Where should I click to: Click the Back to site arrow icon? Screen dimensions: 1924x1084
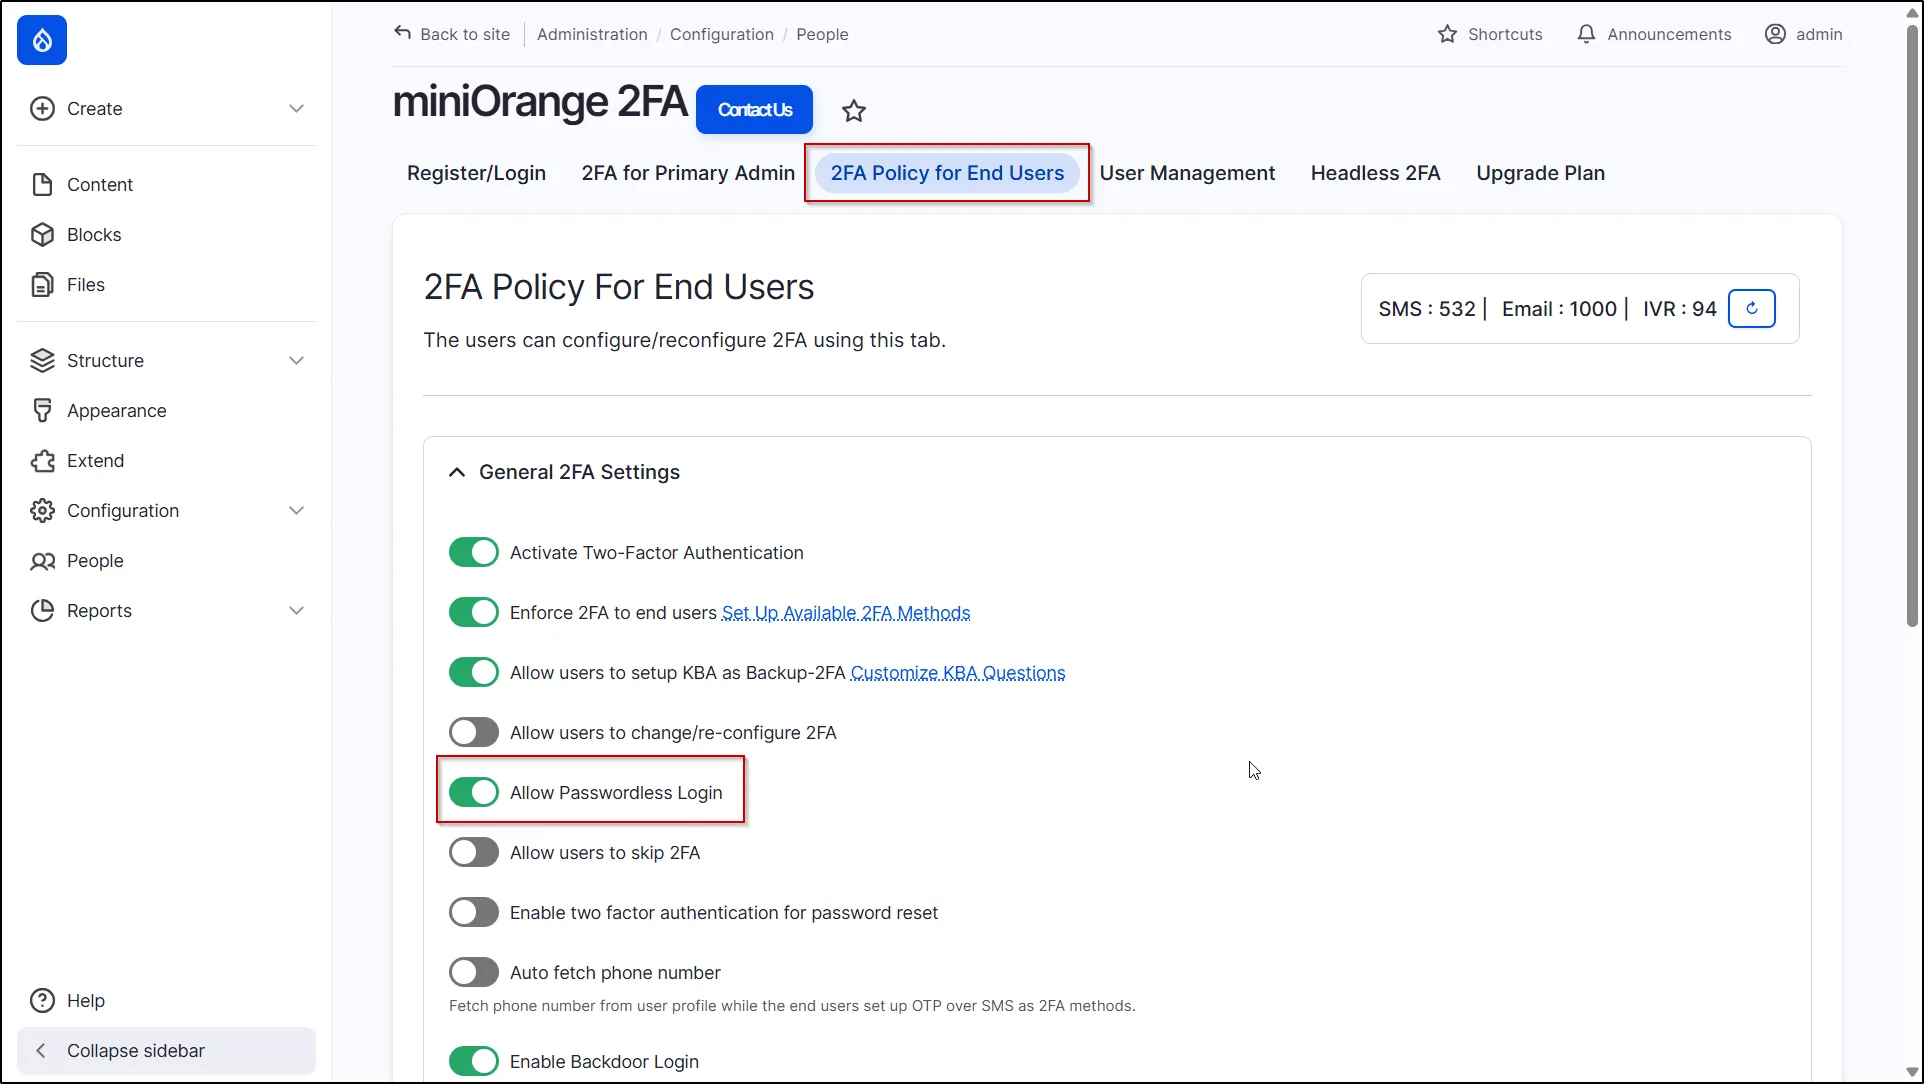[402, 32]
